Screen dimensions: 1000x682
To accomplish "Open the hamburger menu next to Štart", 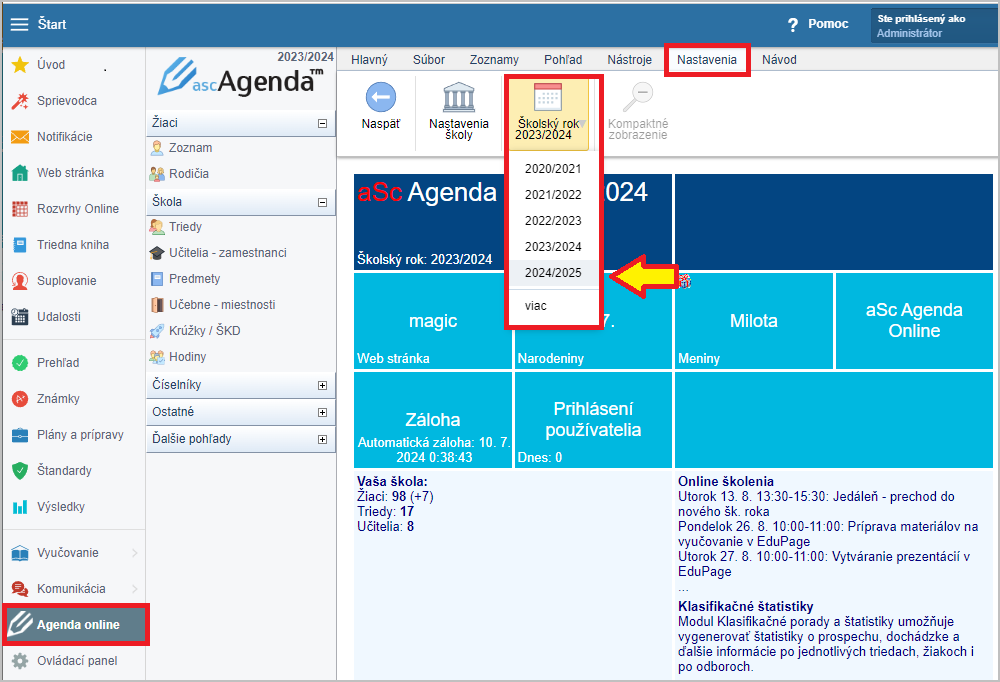I will click(x=20, y=24).
